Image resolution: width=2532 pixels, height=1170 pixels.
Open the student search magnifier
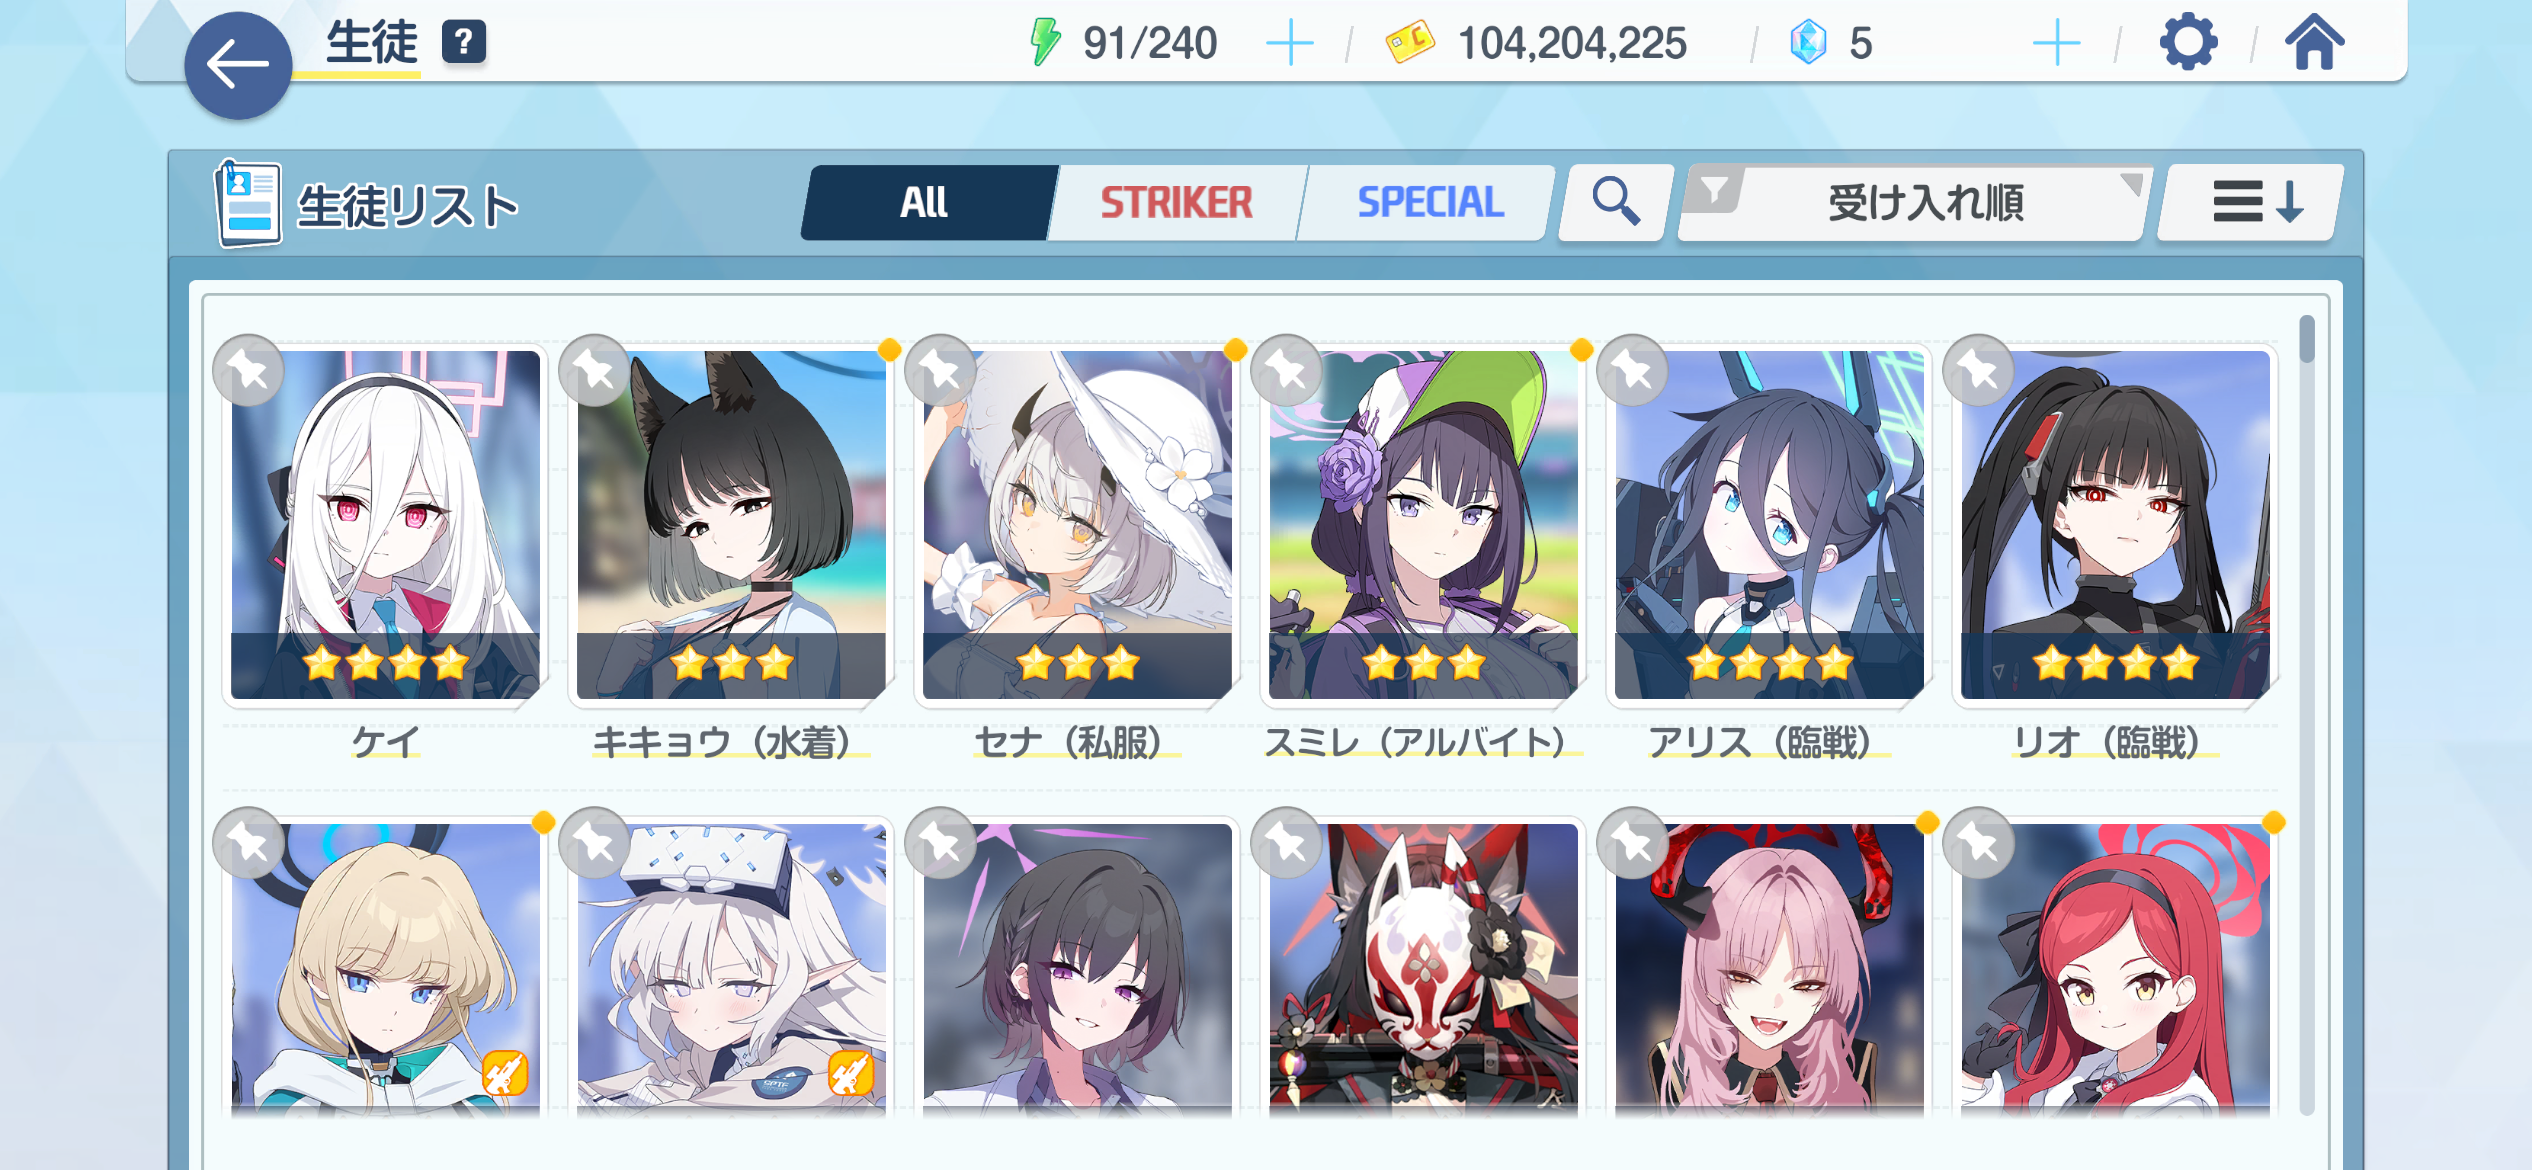point(1615,202)
